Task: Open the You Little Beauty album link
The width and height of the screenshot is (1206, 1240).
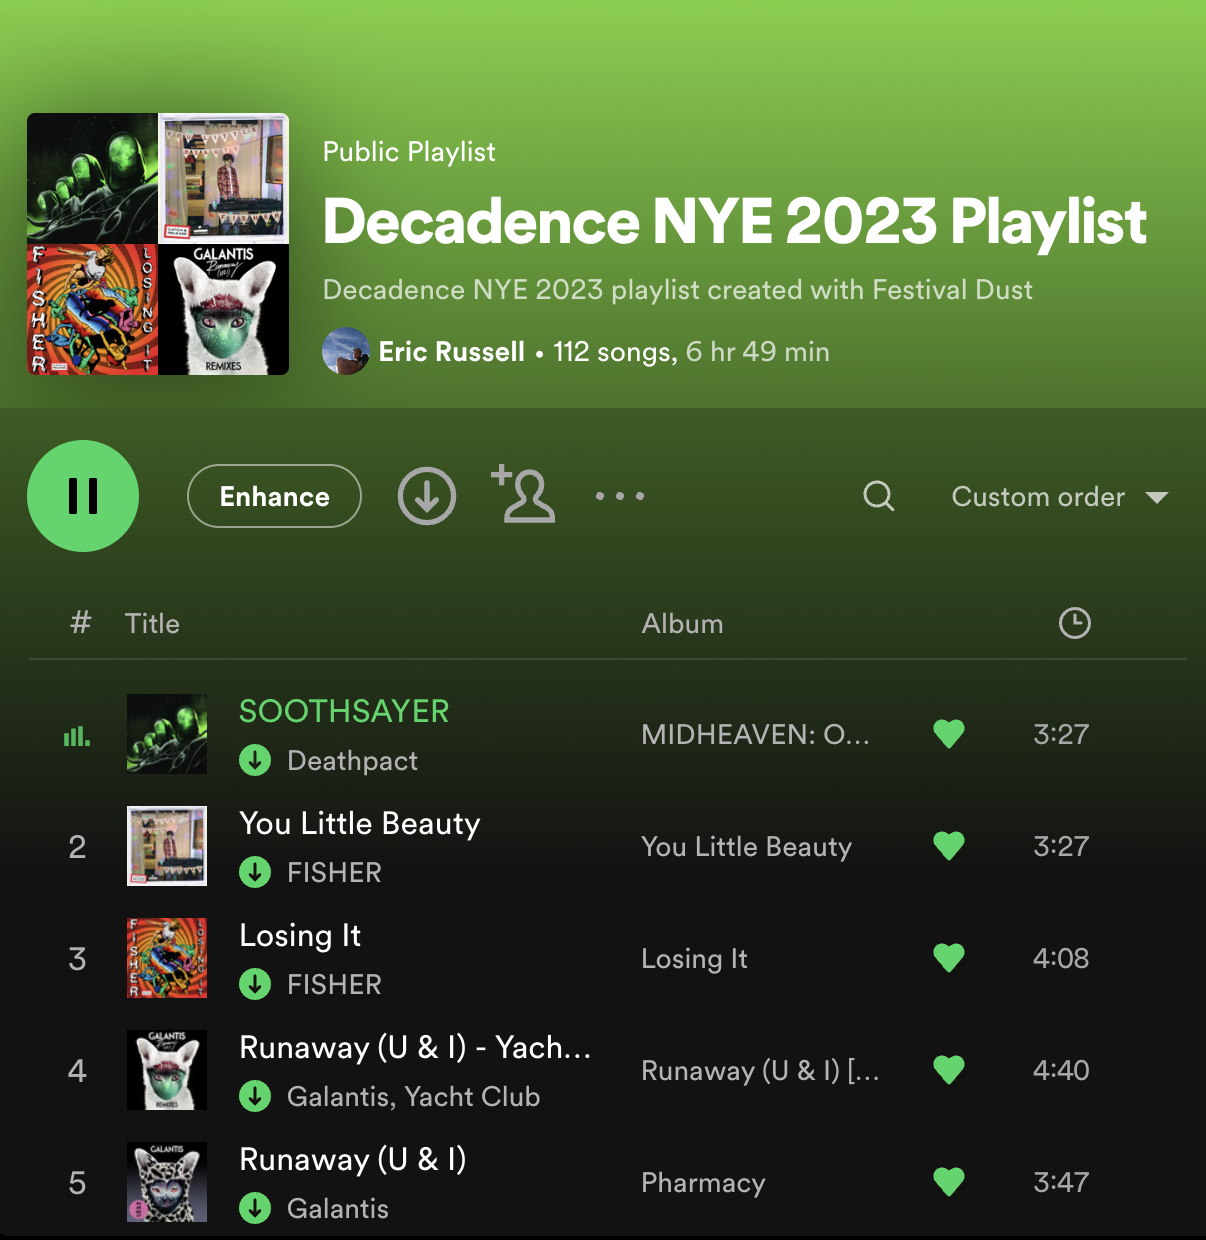Action: (x=747, y=847)
